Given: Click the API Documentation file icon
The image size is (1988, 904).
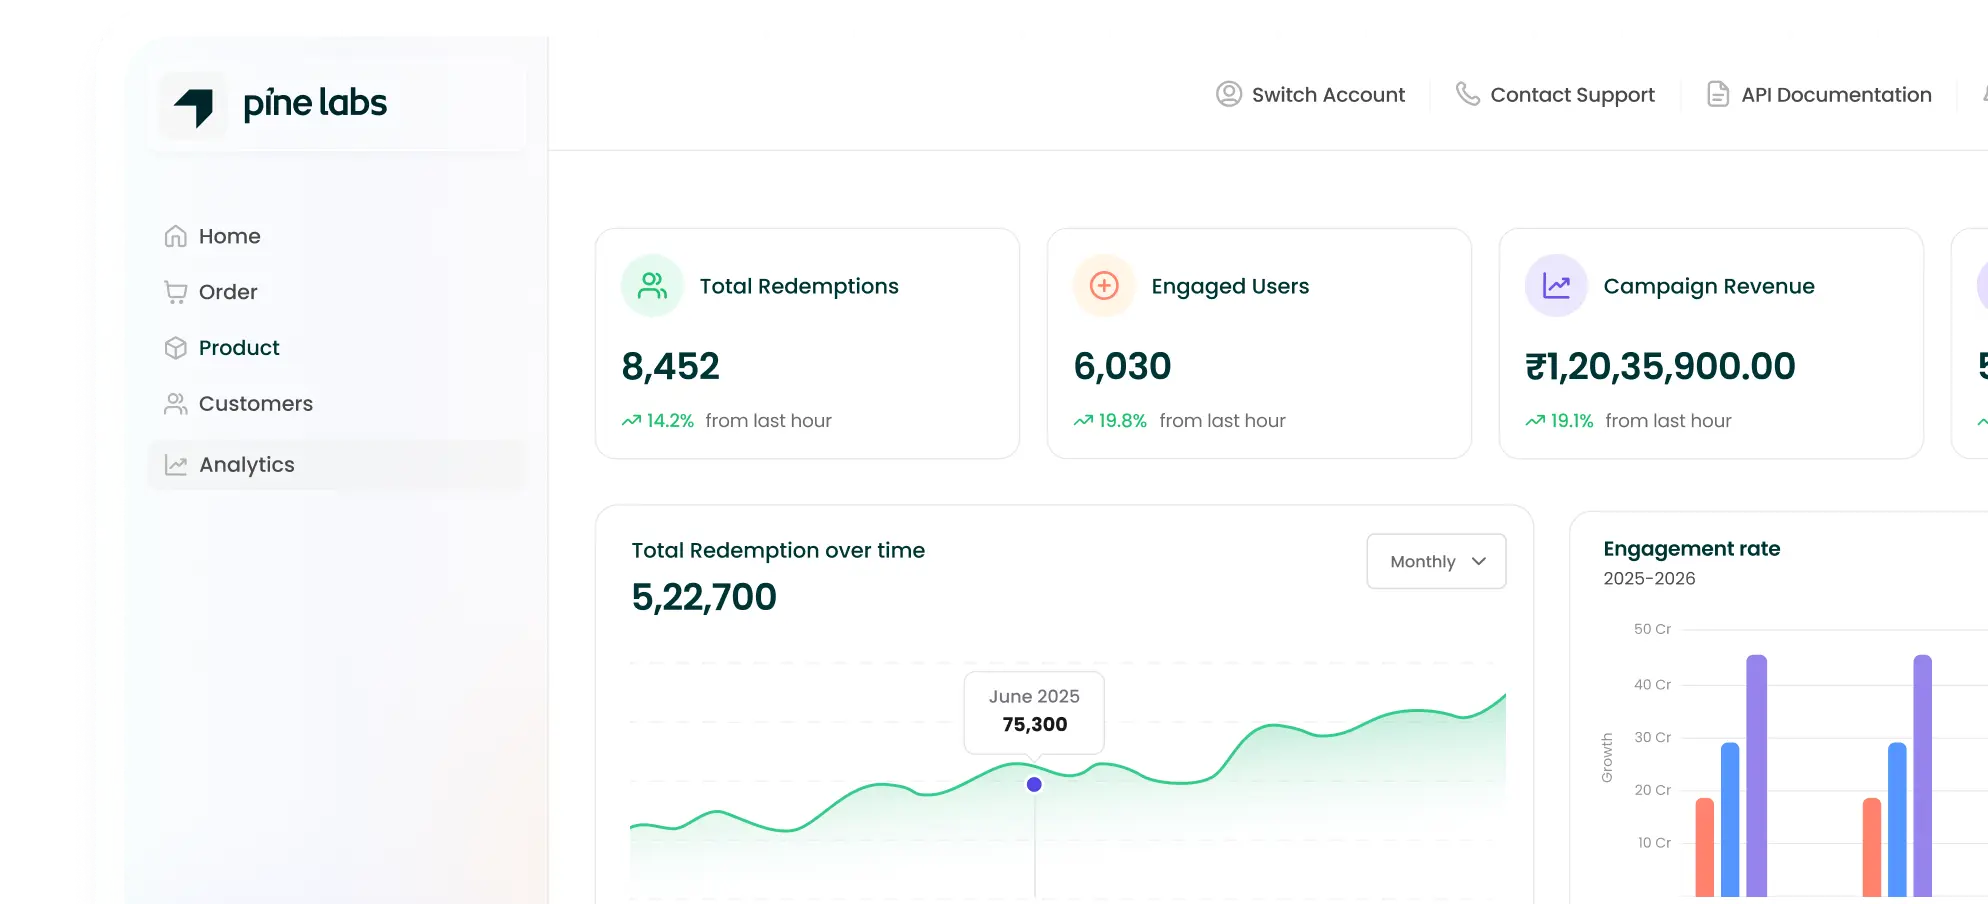Looking at the screenshot, I should coord(1718,94).
